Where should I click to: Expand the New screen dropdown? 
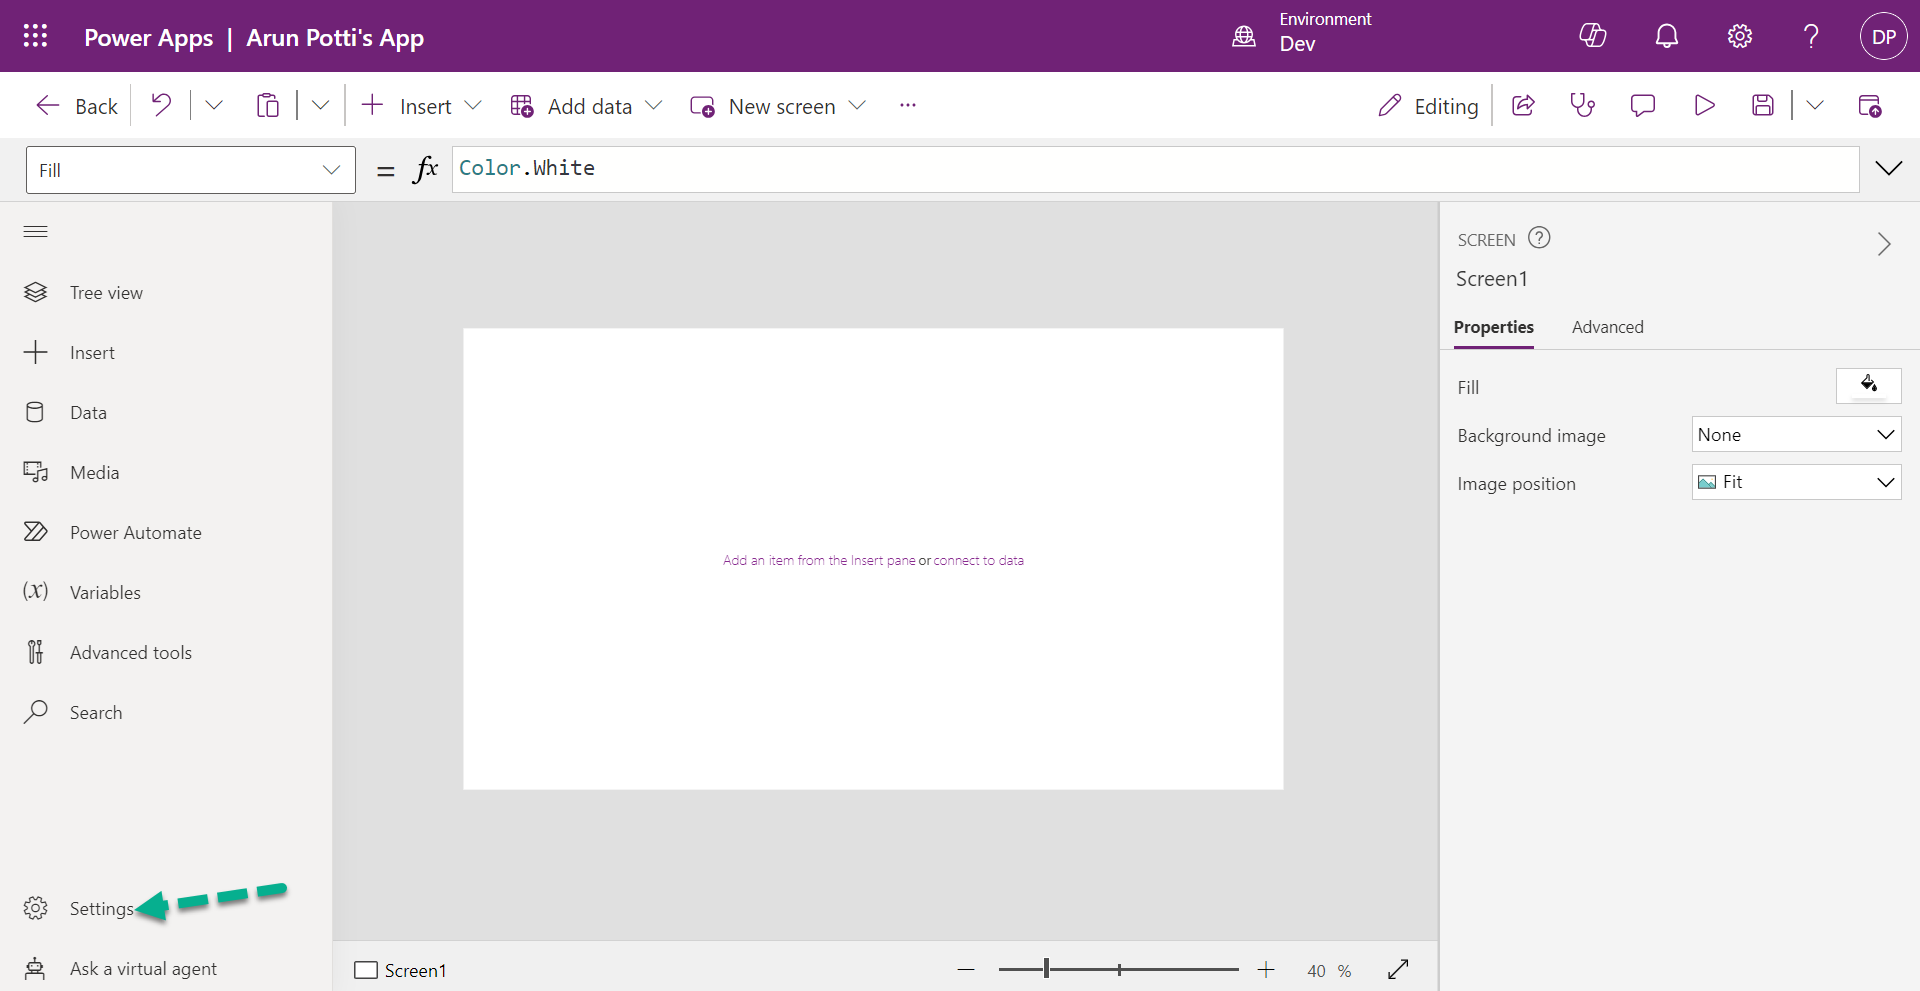coord(858,105)
